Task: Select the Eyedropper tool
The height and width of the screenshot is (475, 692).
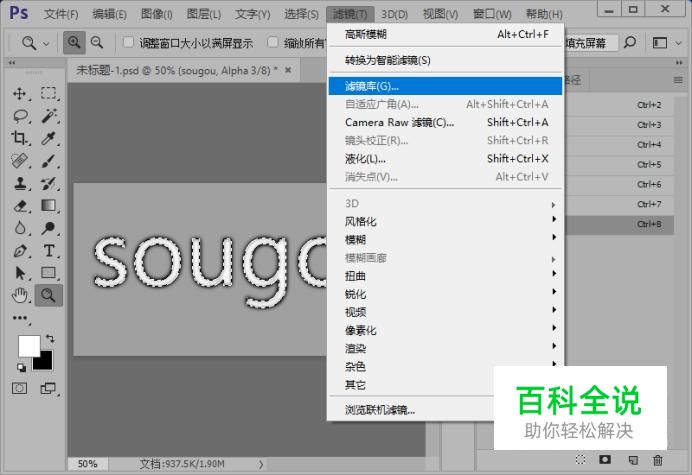Action: click(x=48, y=138)
